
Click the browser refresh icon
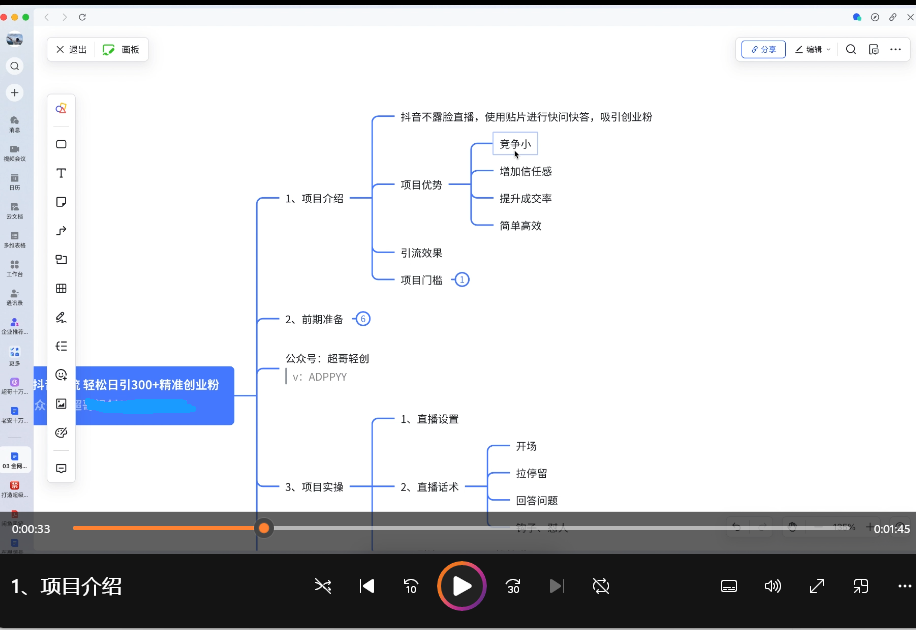82,18
